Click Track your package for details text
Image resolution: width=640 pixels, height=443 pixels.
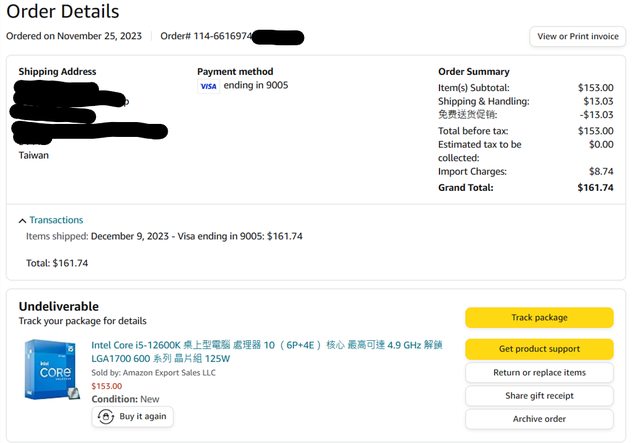point(82,321)
